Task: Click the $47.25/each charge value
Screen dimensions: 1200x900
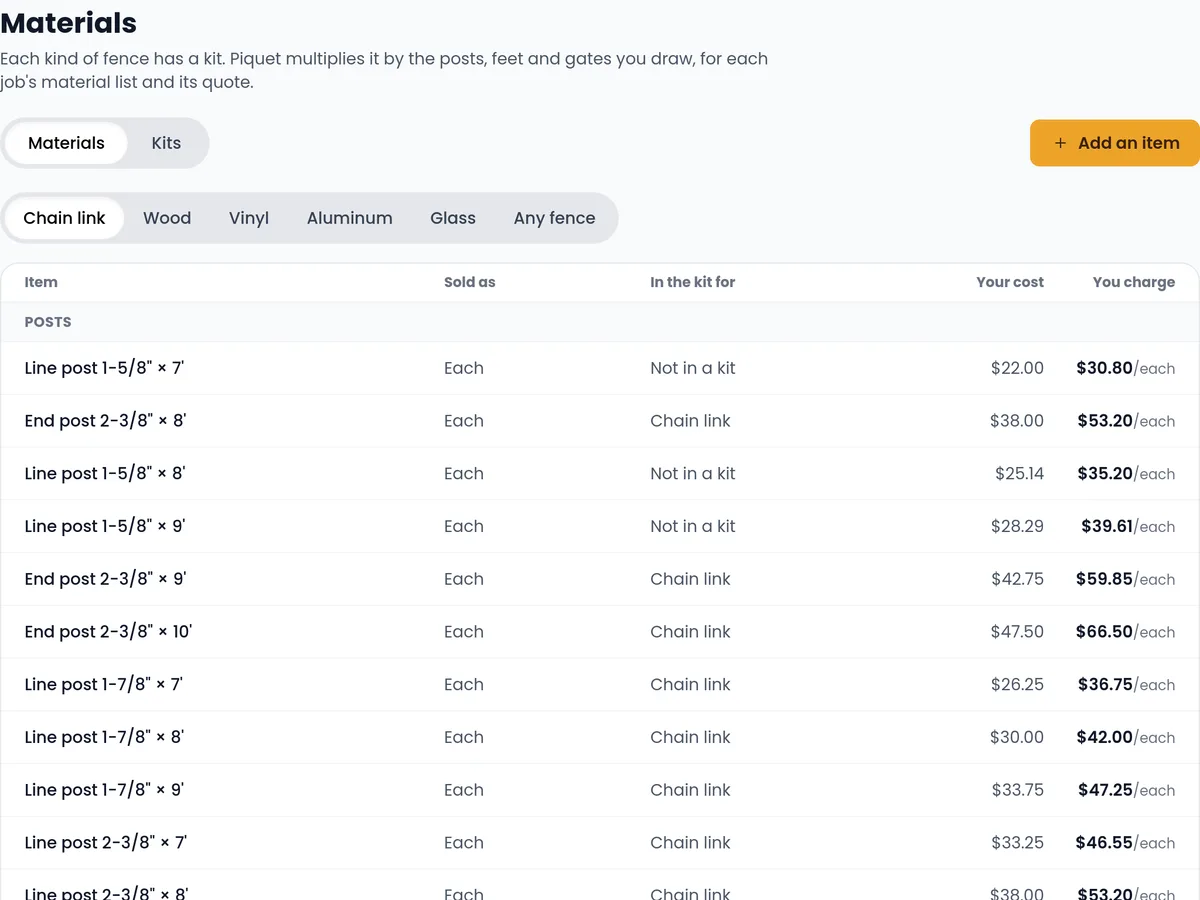Action: (1126, 790)
